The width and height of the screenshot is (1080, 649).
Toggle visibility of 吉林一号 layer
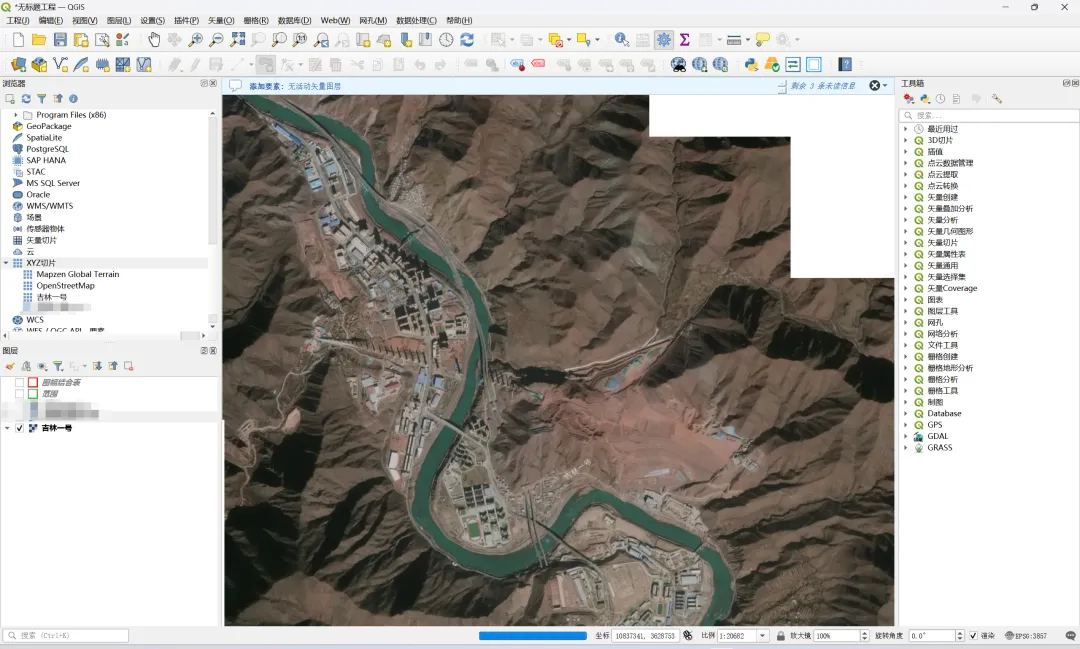tap(19, 429)
